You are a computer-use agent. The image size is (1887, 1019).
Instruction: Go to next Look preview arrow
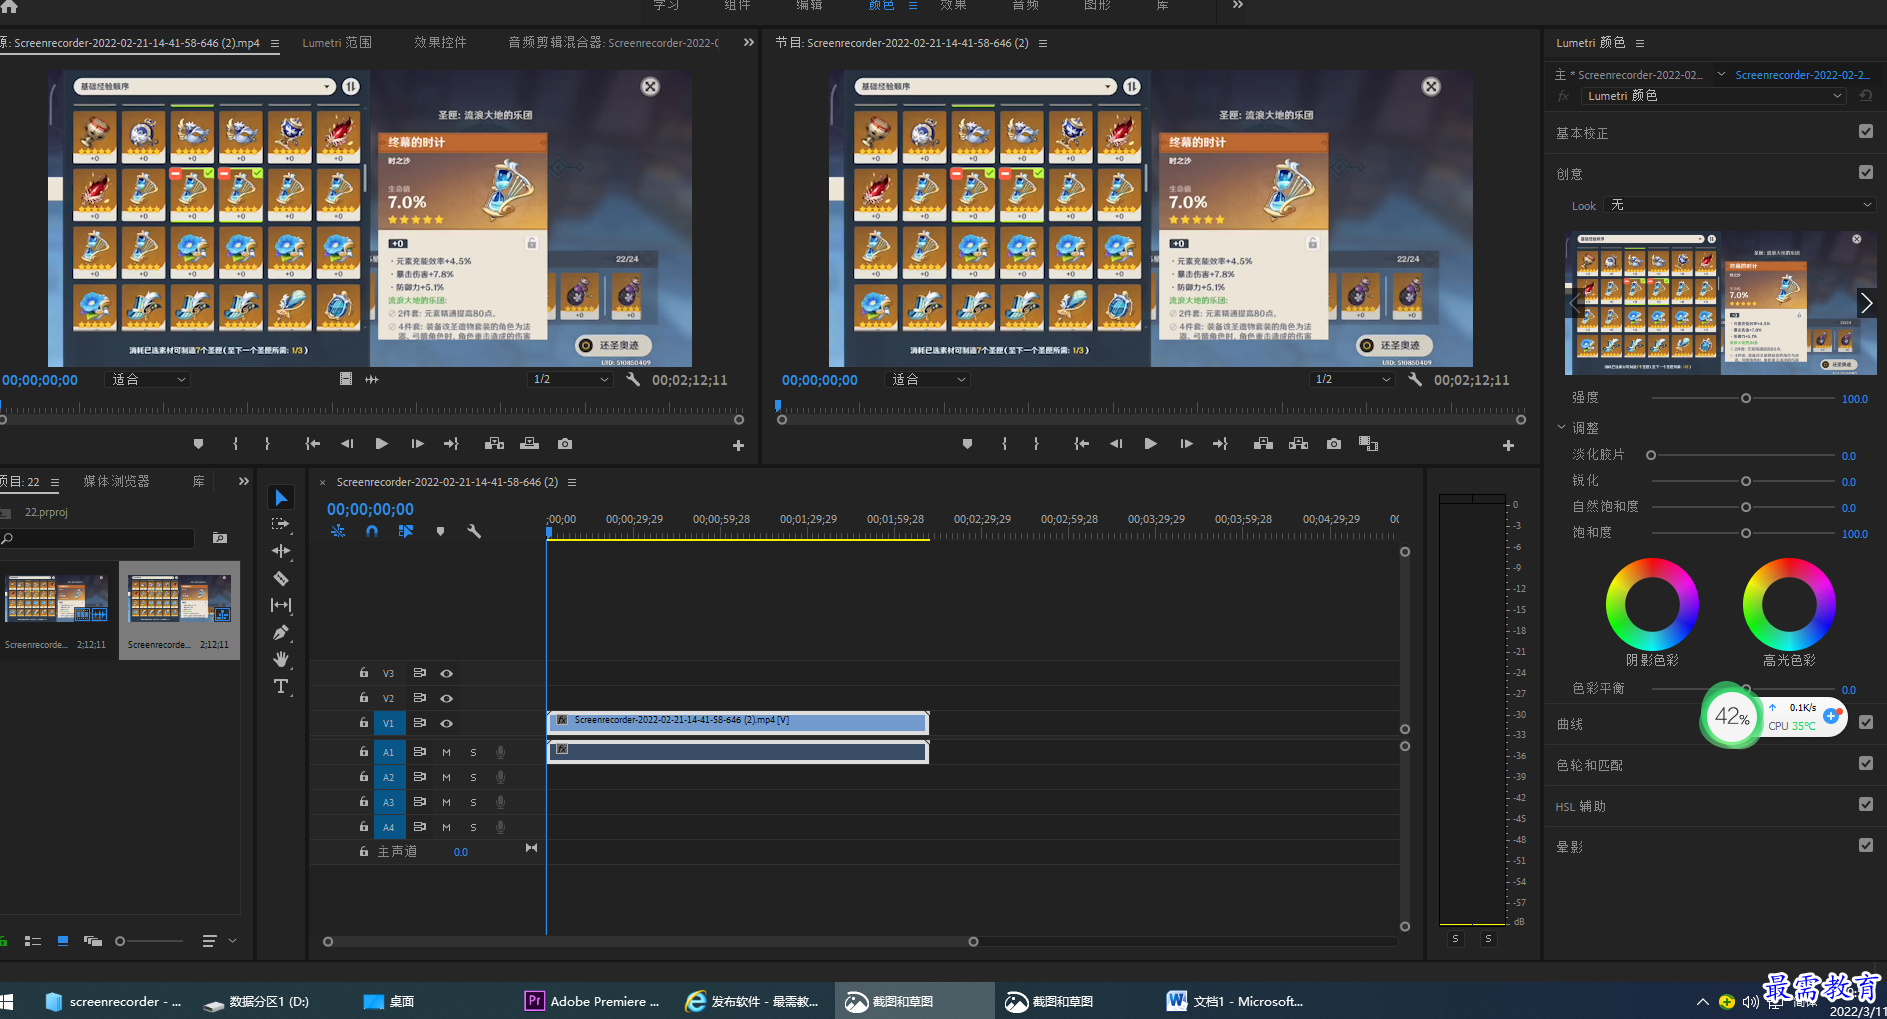[x=1866, y=302]
